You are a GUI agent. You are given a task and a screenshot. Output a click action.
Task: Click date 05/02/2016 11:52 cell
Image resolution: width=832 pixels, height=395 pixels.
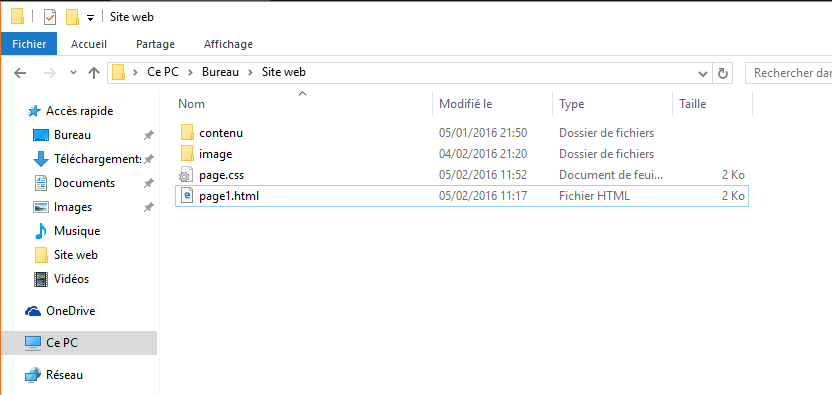tap(483, 175)
